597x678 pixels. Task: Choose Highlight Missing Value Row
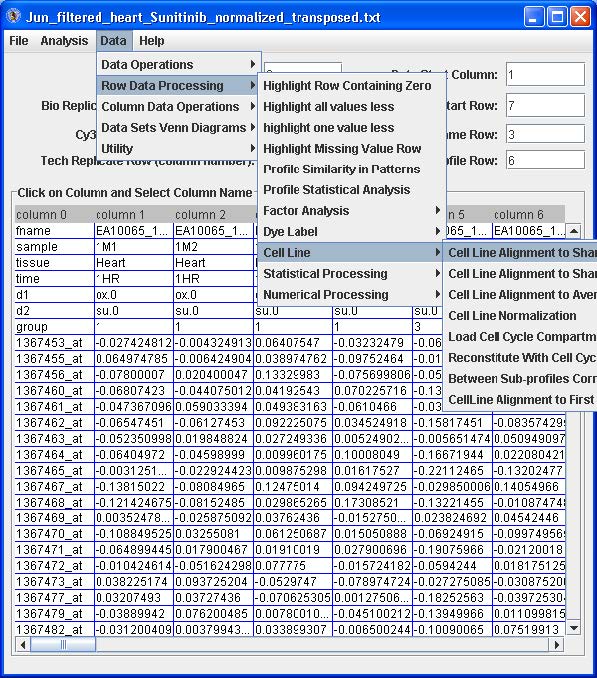point(351,148)
